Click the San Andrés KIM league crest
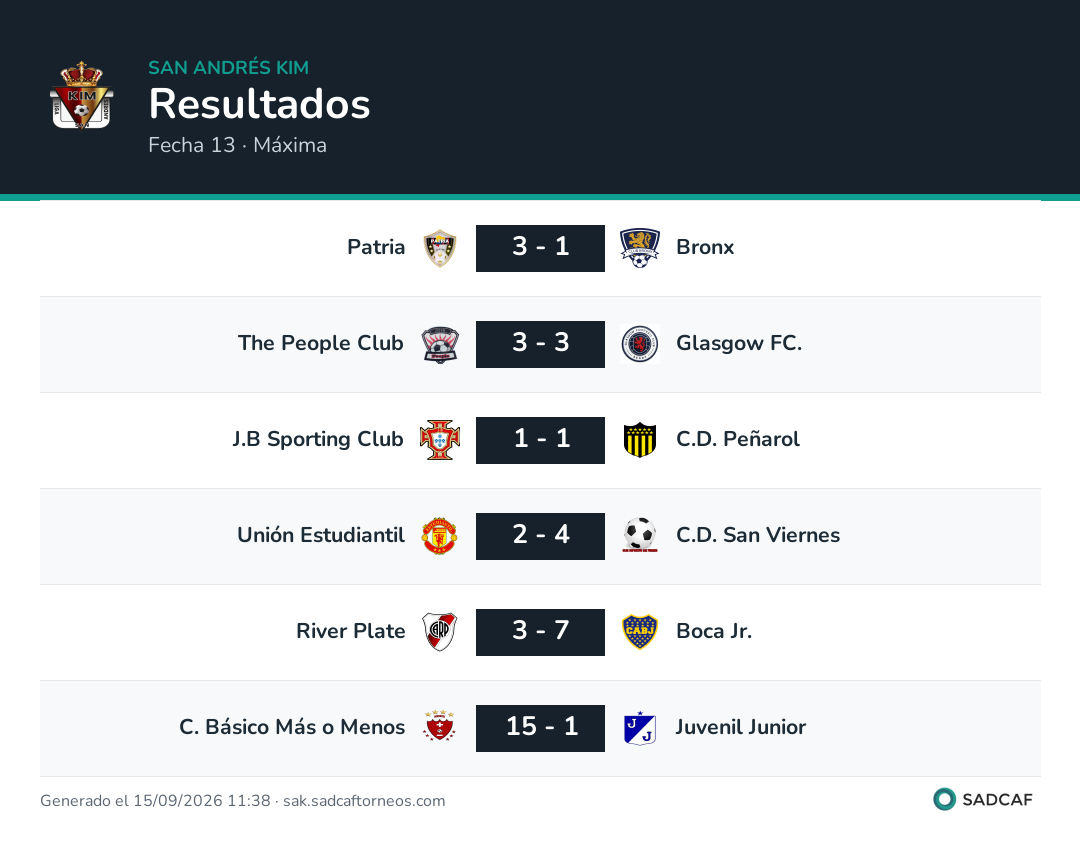The height and width of the screenshot is (852, 1080). click(x=81, y=96)
